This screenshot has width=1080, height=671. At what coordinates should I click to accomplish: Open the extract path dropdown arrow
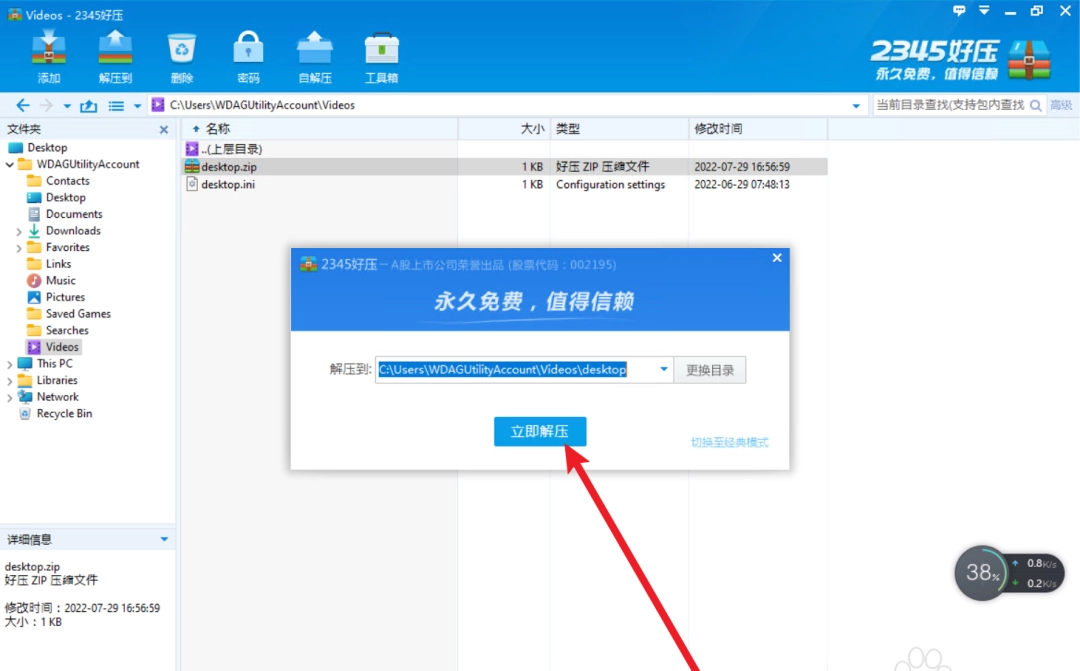[x=663, y=369]
